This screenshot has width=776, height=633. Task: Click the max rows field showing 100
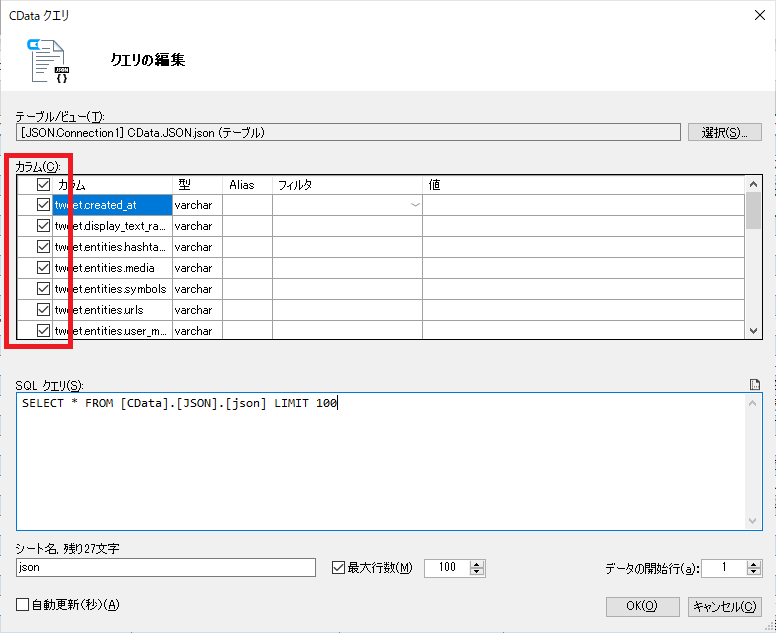pyautogui.click(x=447, y=568)
